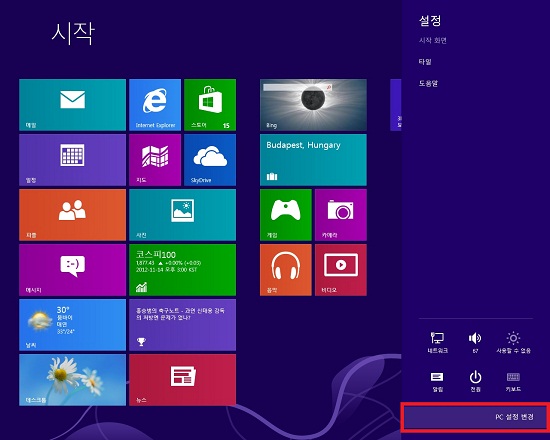Open the Photos tile

(x=182, y=215)
